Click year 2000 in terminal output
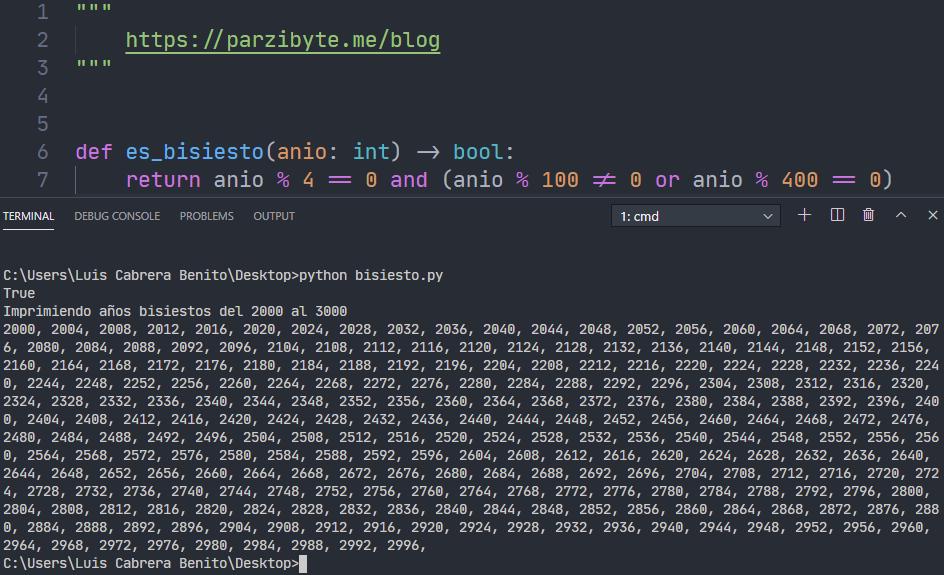 click(19, 329)
